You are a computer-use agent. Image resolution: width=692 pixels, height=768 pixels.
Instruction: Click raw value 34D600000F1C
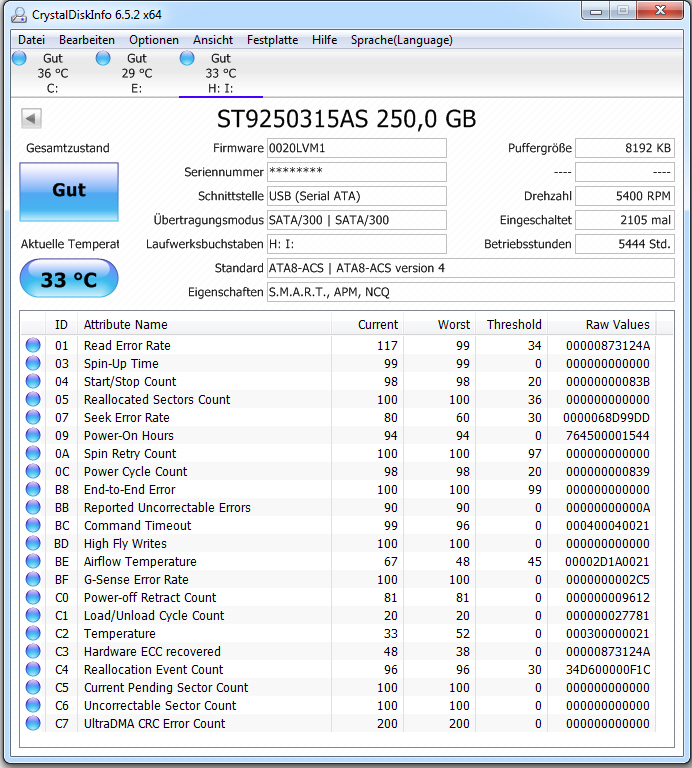coord(608,670)
